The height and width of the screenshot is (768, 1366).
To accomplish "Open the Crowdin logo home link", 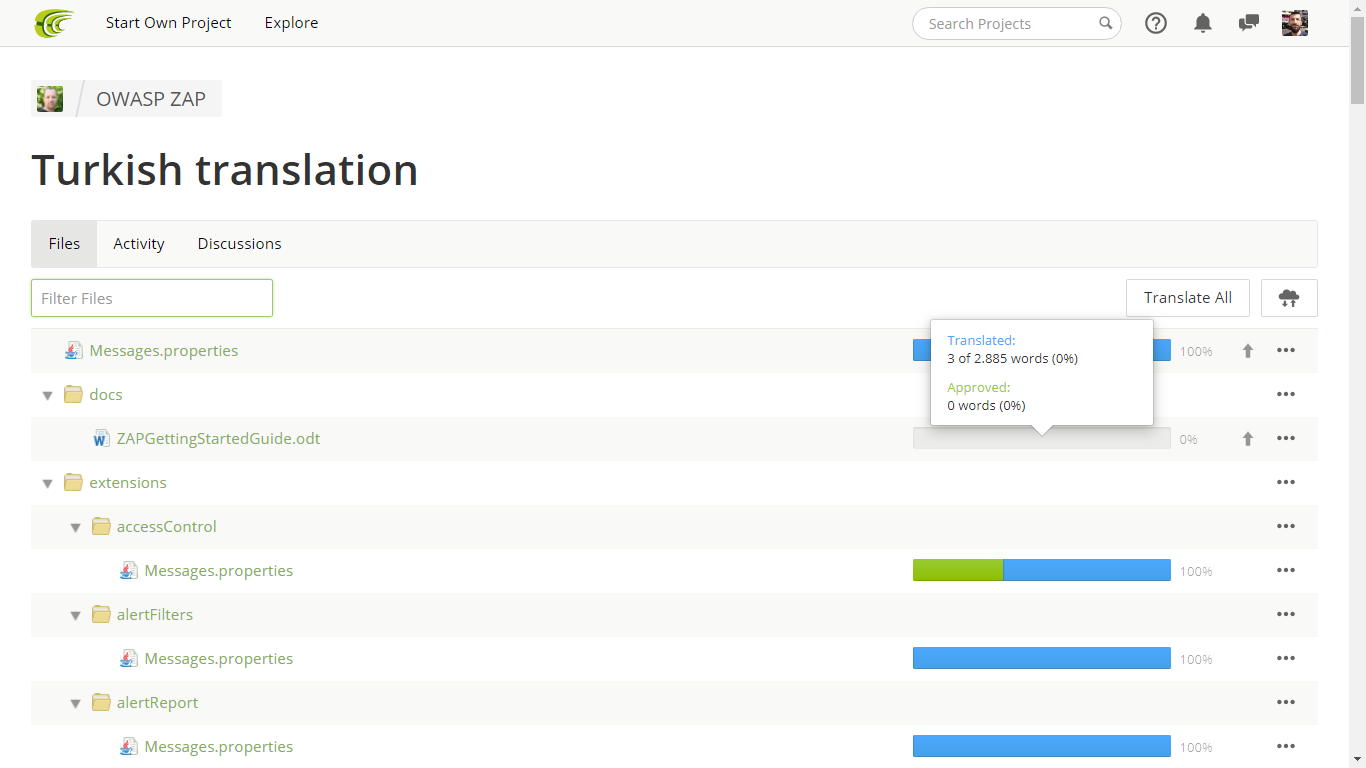I will pyautogui.click(x=54, y=23).
